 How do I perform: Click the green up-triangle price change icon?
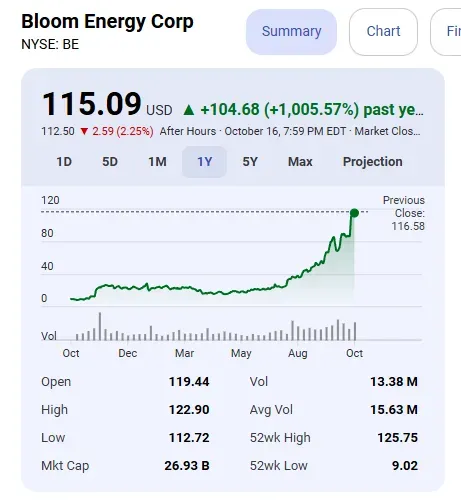click(189, 110)
